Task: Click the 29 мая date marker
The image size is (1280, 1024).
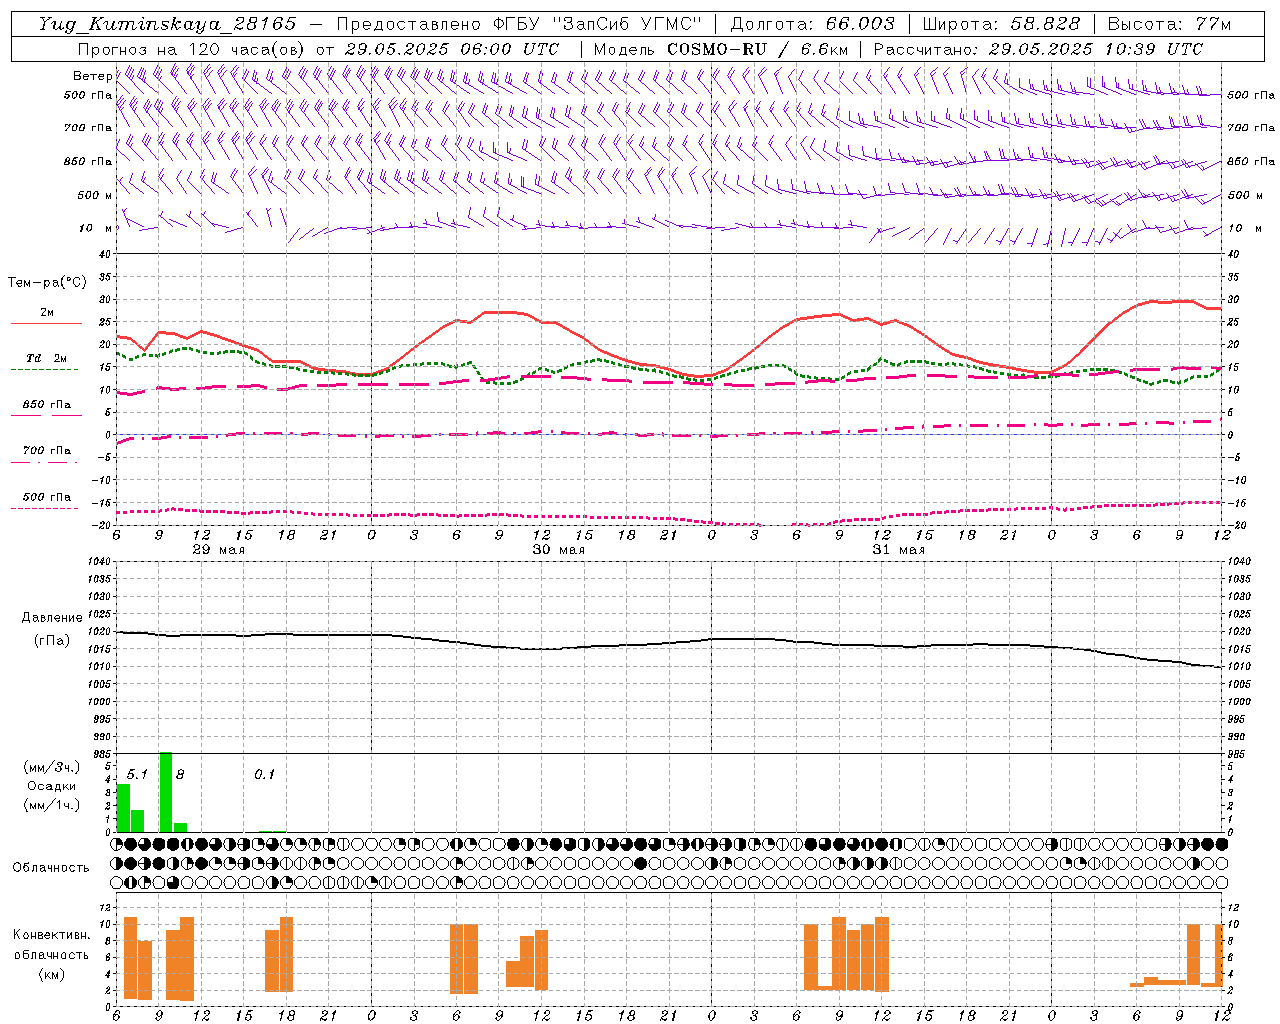Action: click(x=219, y=550)
